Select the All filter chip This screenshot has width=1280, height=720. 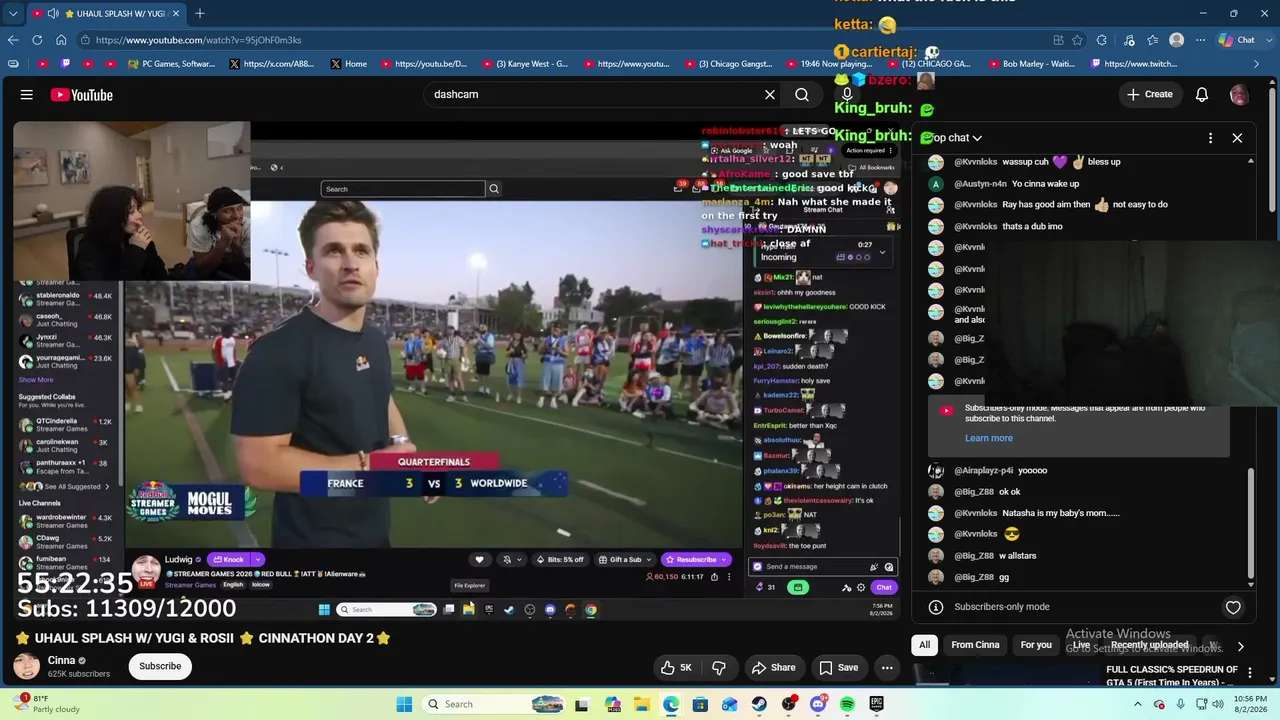925,645
